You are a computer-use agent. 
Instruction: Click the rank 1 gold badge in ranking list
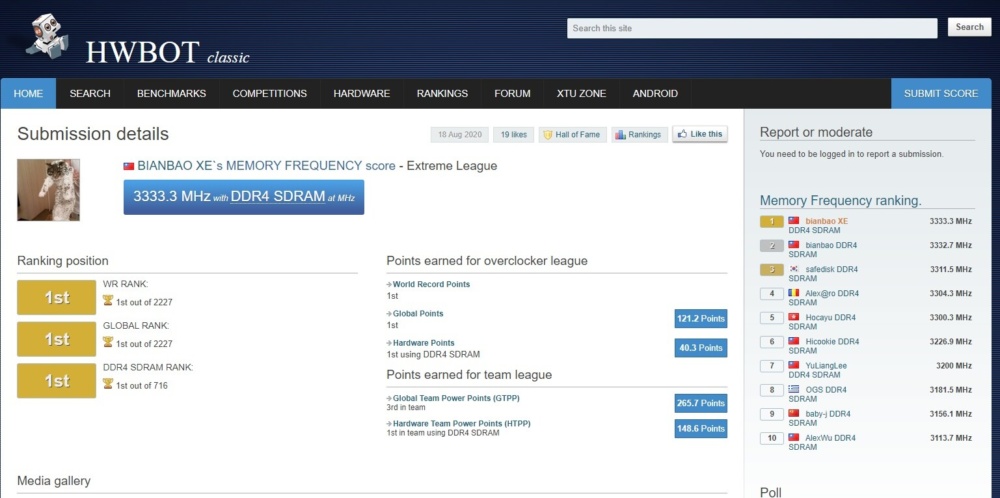point(772,221)
